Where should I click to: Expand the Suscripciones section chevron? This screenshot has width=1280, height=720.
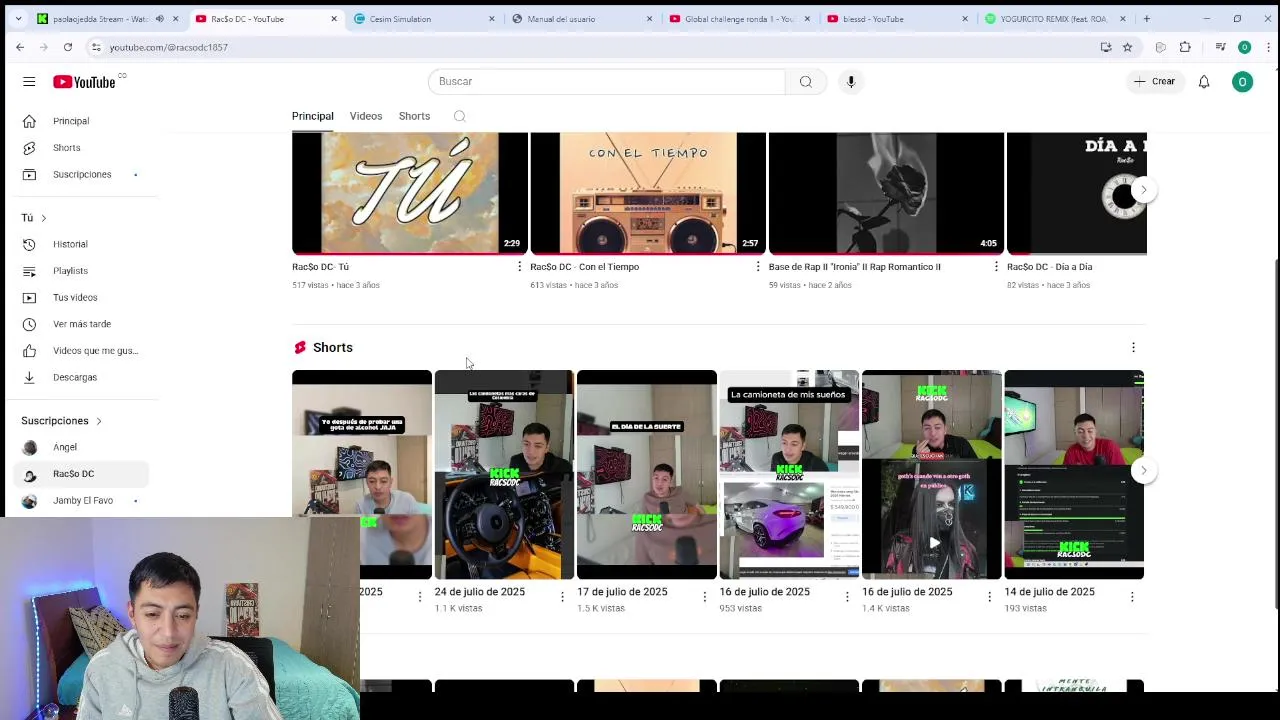click(x=99, y=421)
